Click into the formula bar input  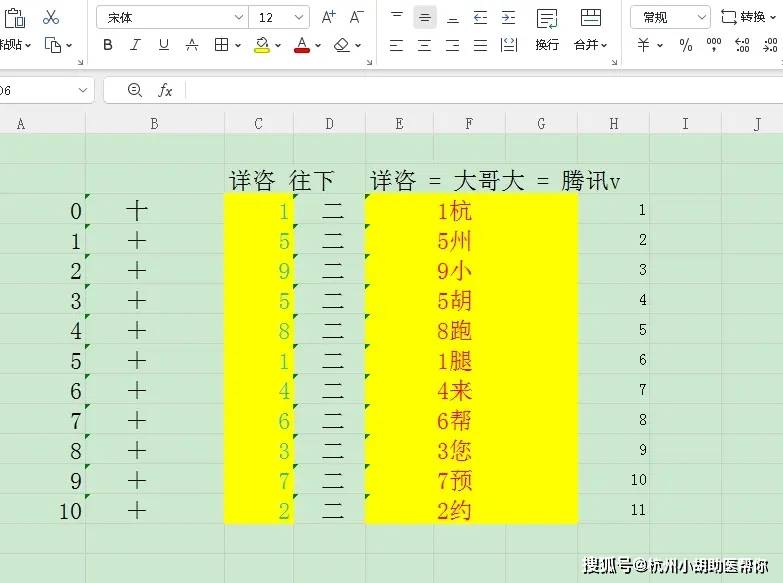click(x=483, y=90)
